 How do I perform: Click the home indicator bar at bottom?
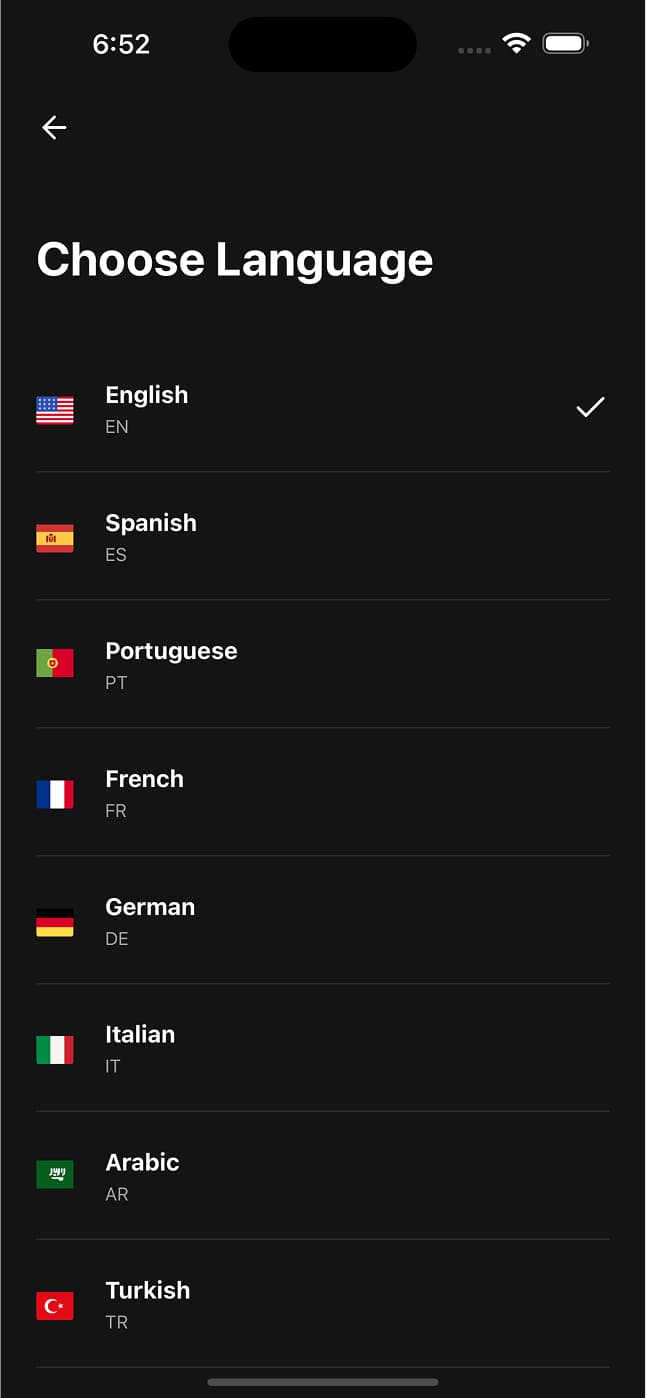322,1380
